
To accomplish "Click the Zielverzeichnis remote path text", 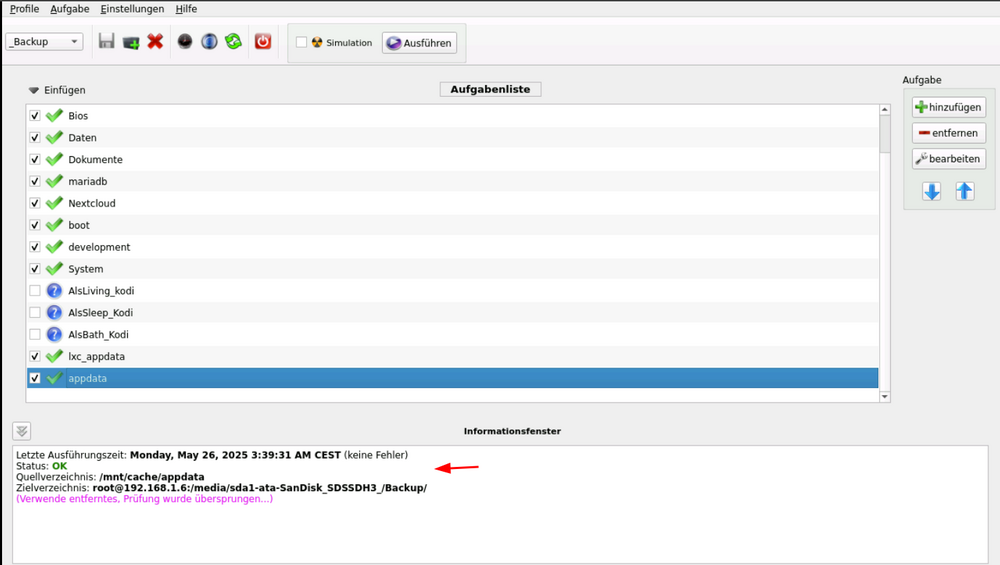I will pos(260,488).
